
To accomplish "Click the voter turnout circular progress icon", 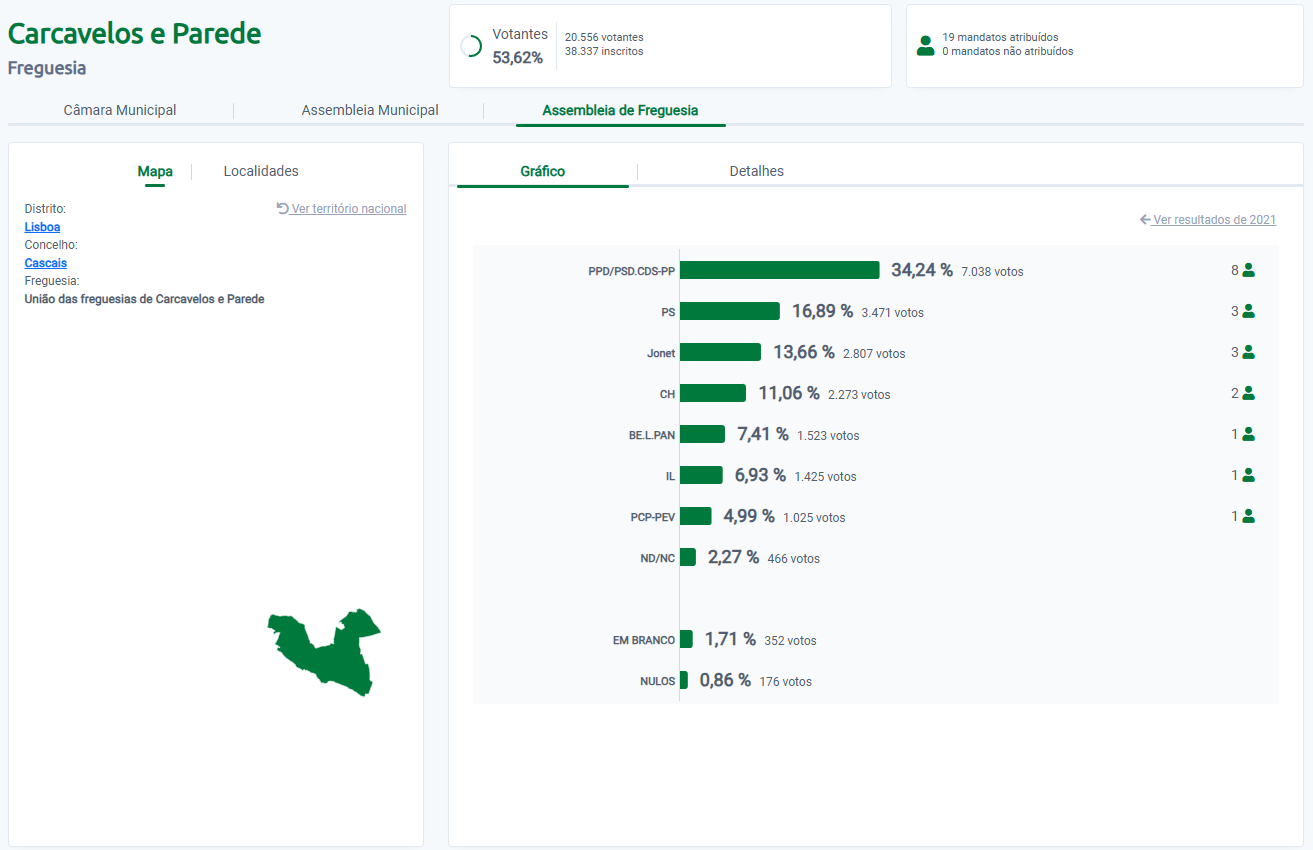I will (x=471, y=46).
